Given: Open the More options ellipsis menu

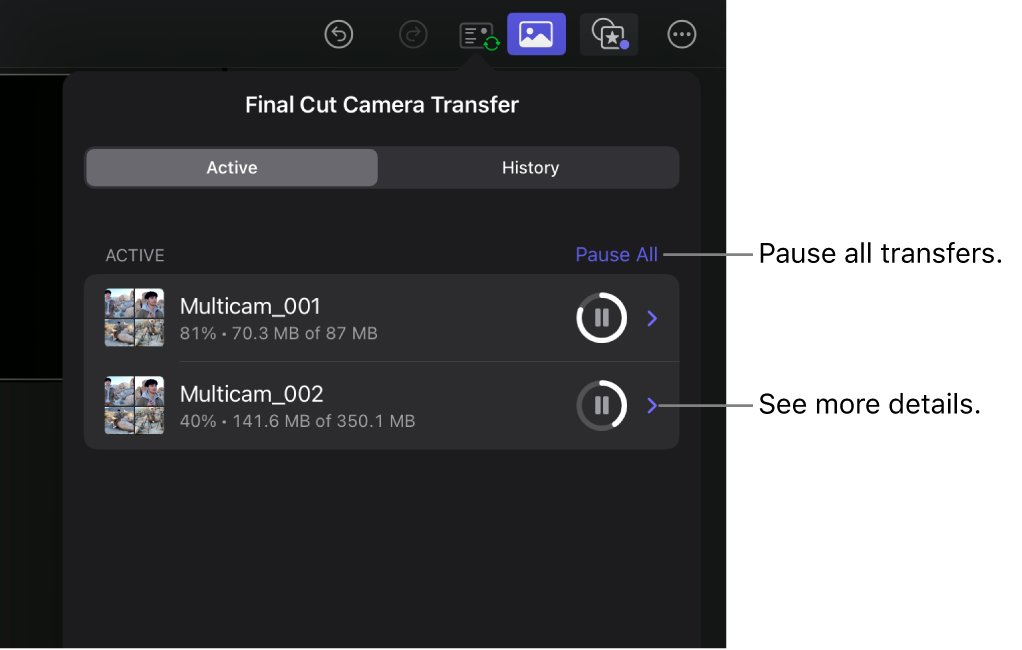Looking at the screenshot, I should pos(681,34).
